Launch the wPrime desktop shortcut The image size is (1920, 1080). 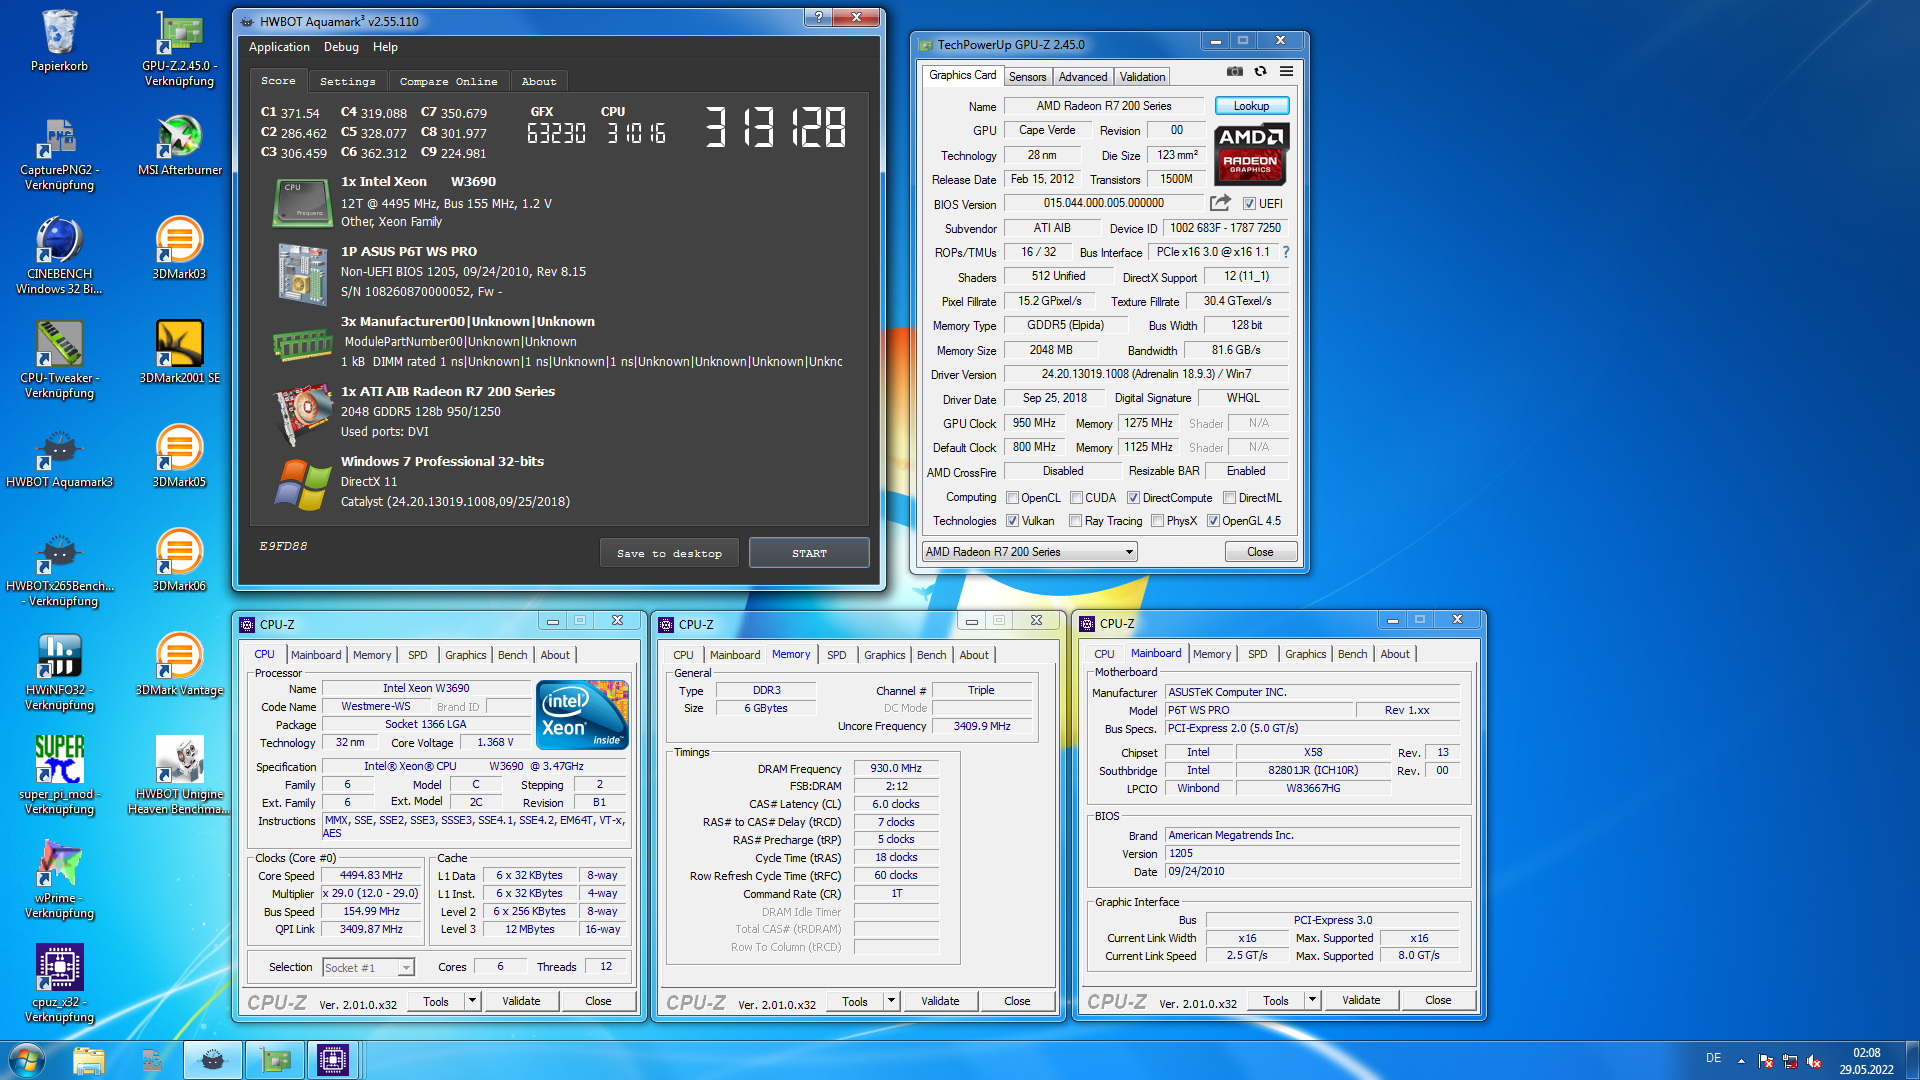click(x=59, y=880)
